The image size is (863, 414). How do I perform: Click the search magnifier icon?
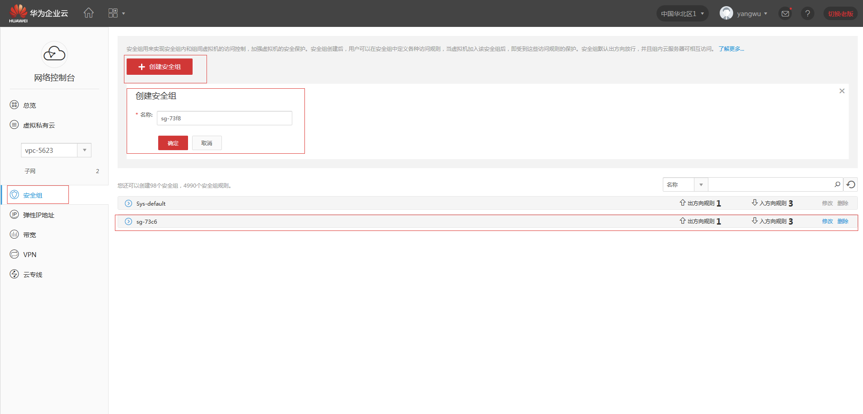[x=837, y=185]
